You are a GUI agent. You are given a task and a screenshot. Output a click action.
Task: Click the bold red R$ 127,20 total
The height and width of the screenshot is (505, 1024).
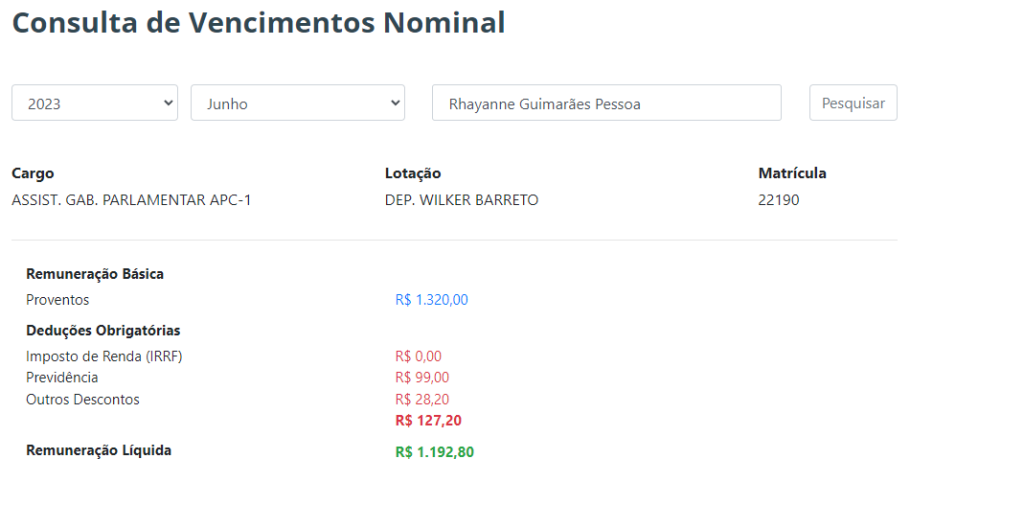point(428,420)
